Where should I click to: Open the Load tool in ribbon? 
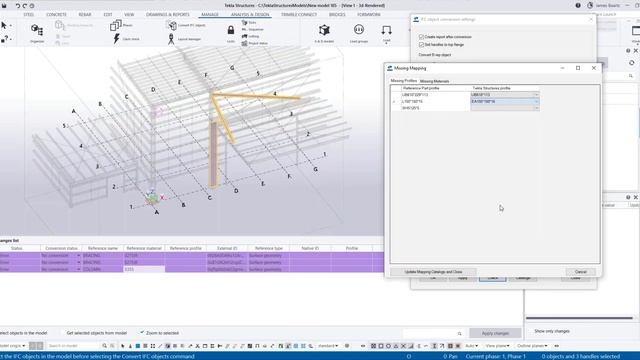[387, 33]
